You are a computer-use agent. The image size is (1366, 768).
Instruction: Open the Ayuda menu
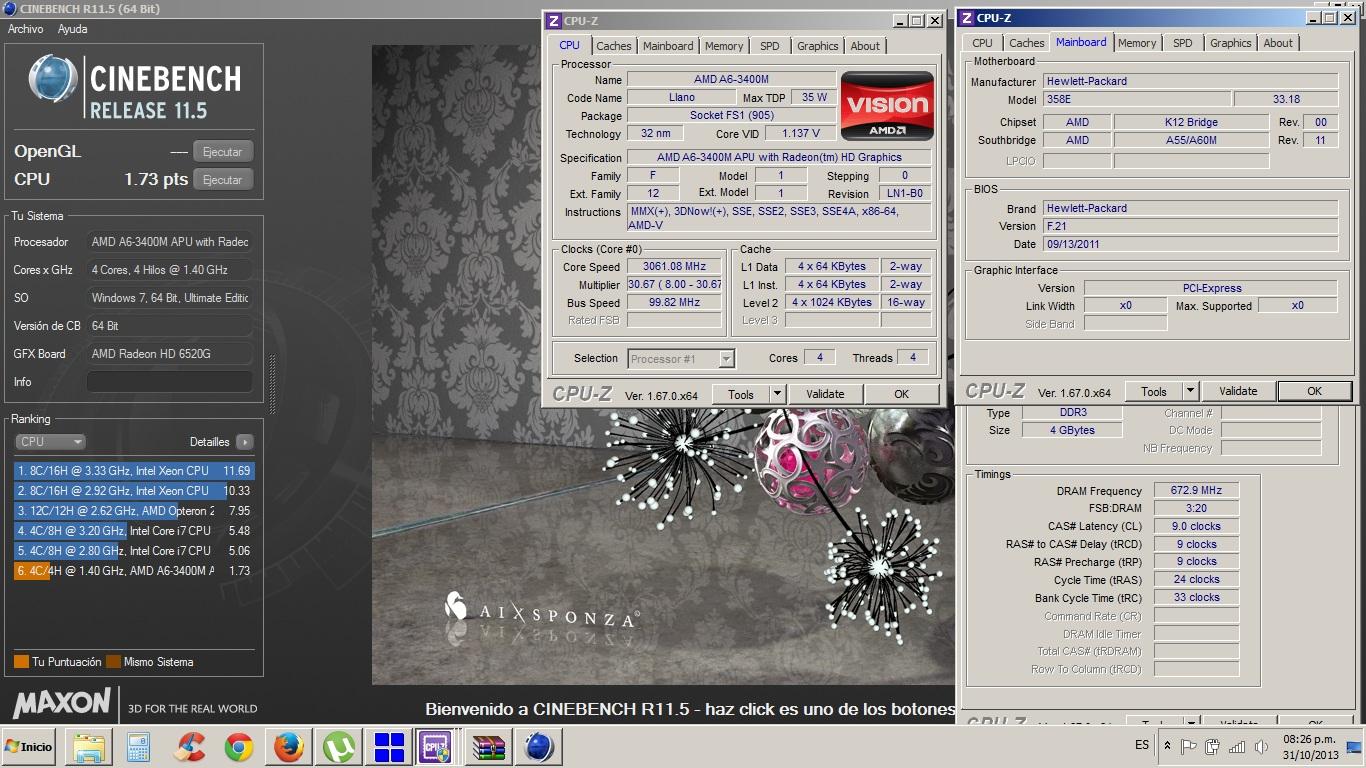click(72, 29)
